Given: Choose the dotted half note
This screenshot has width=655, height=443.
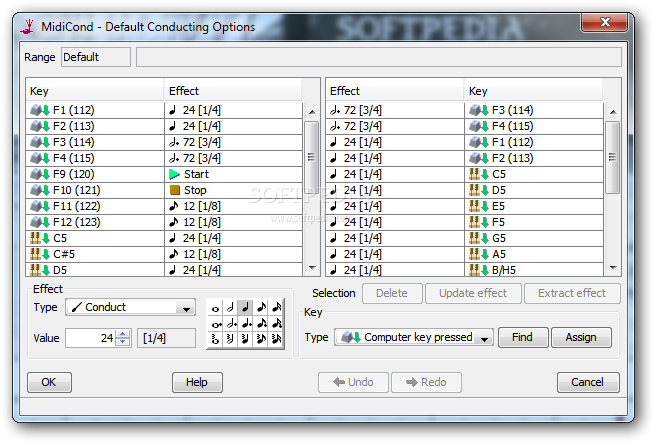Looking at the screenshot, I should pyautogui.click(x=230, y=323).
